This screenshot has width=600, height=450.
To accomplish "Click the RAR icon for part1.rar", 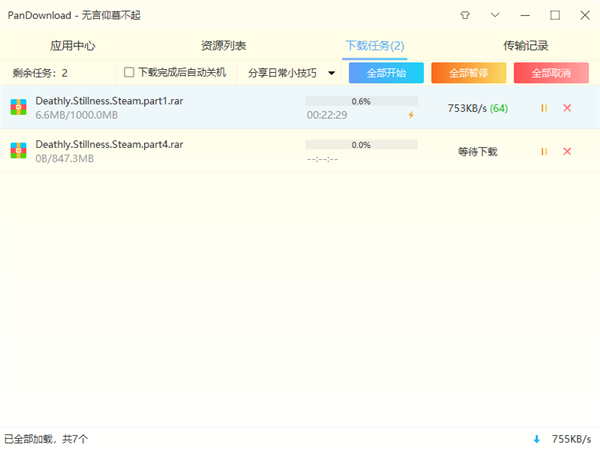I will 18,107.
